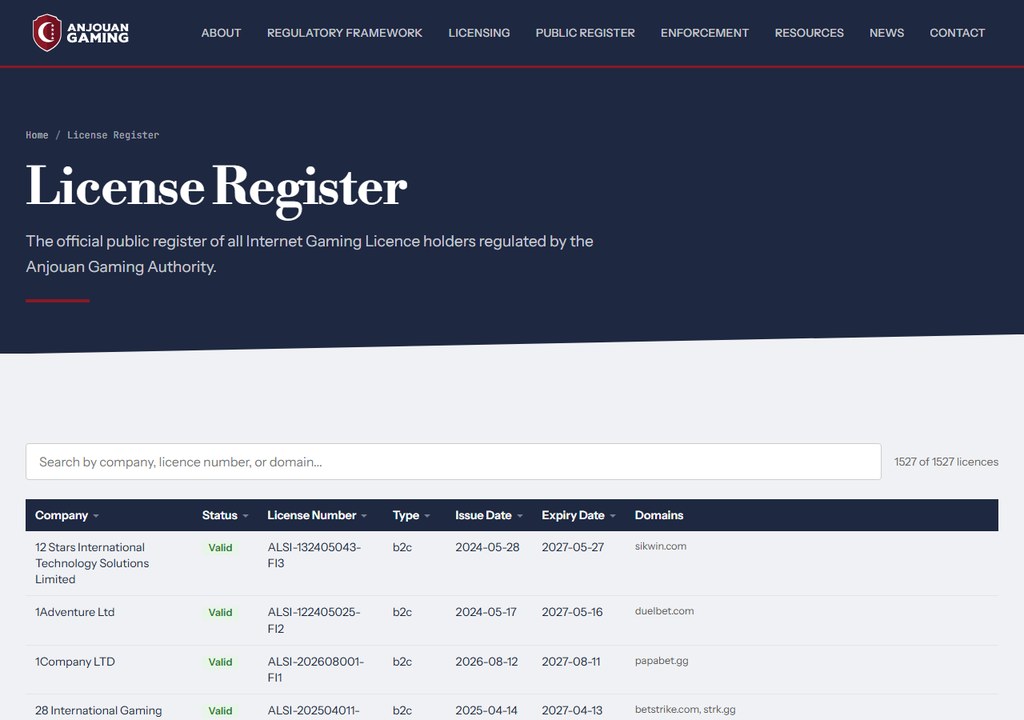Image resolution: width=1024 pixels, height=720 pixels.
Task: Select issue date 2026-08-12
Action: tap(487, 662)
